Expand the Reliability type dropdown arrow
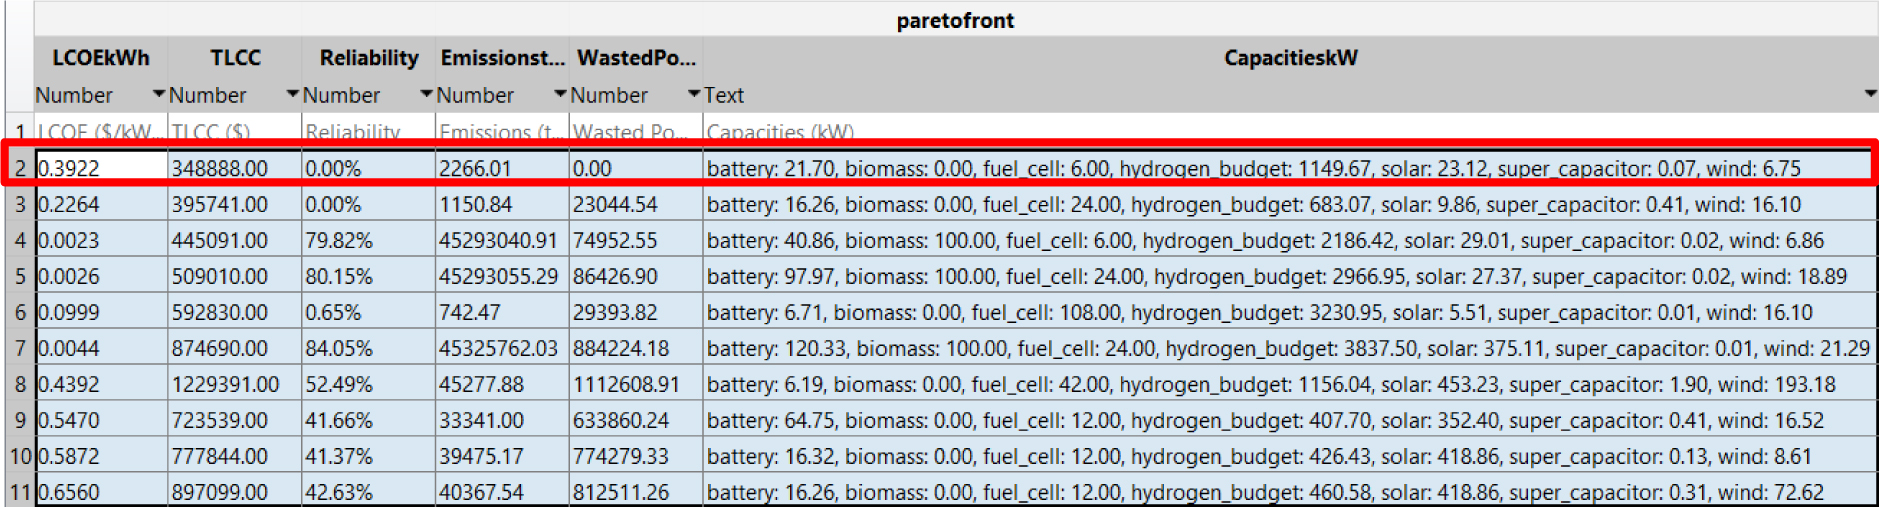 click(426, 94)
